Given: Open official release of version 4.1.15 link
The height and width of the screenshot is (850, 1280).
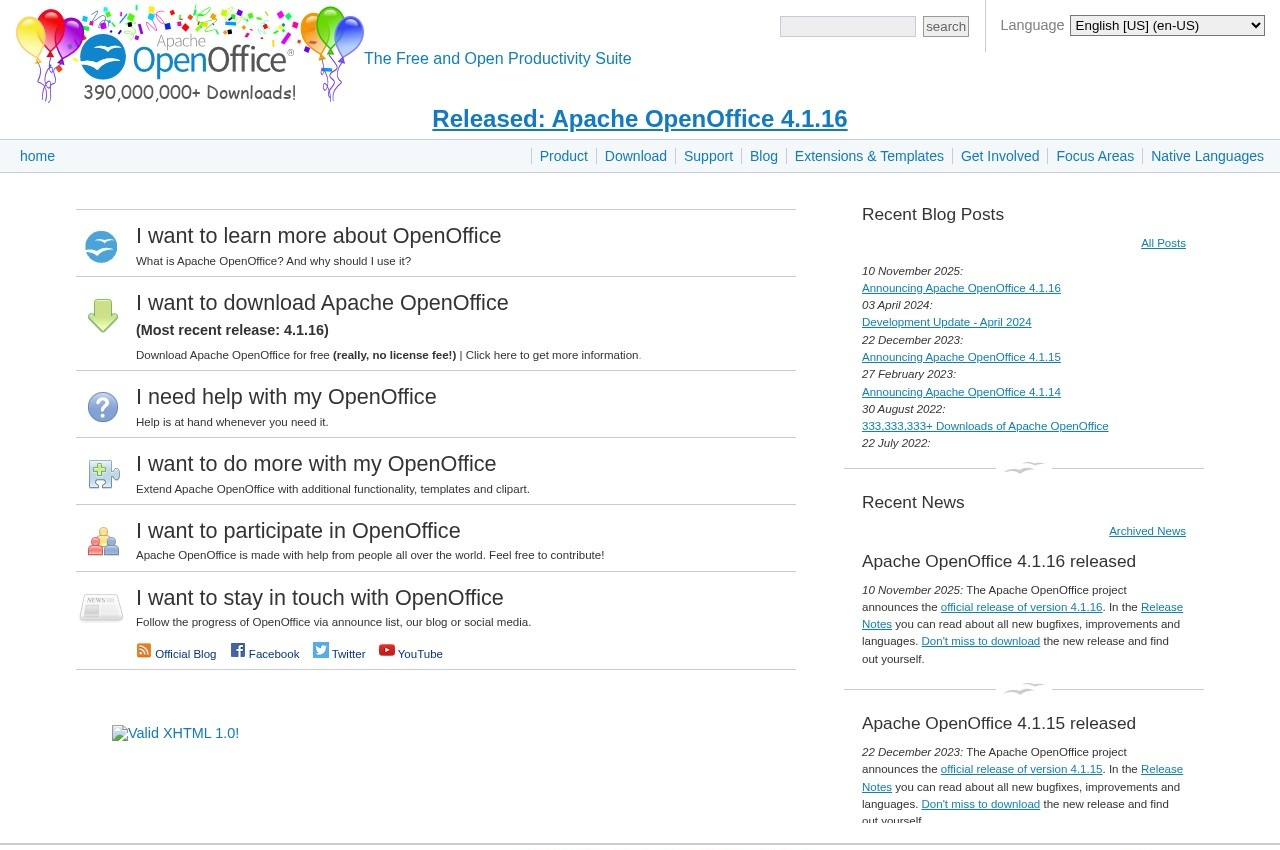Looking at the screenshot, I should (1021, 769).
